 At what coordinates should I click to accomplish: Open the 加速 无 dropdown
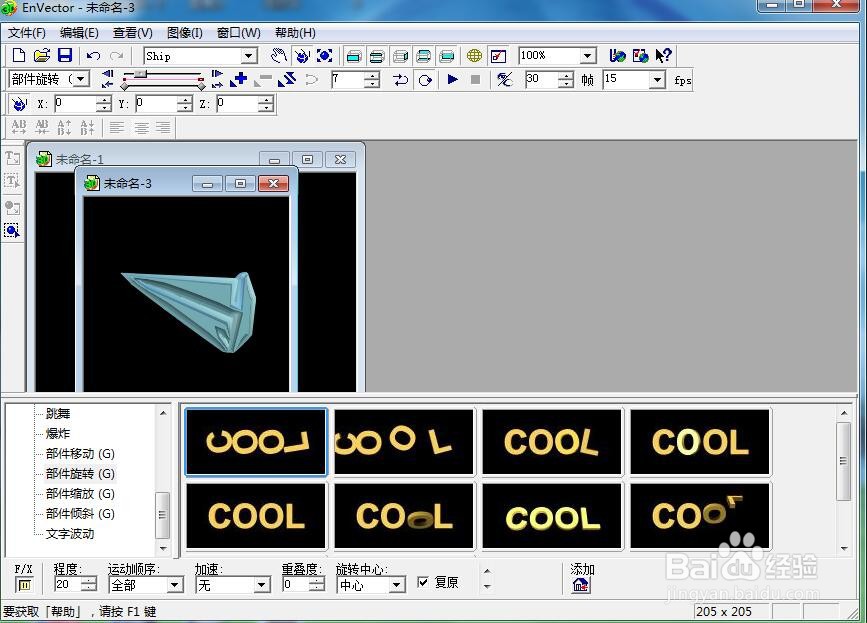pyautogui.click(x=262, y=584)
